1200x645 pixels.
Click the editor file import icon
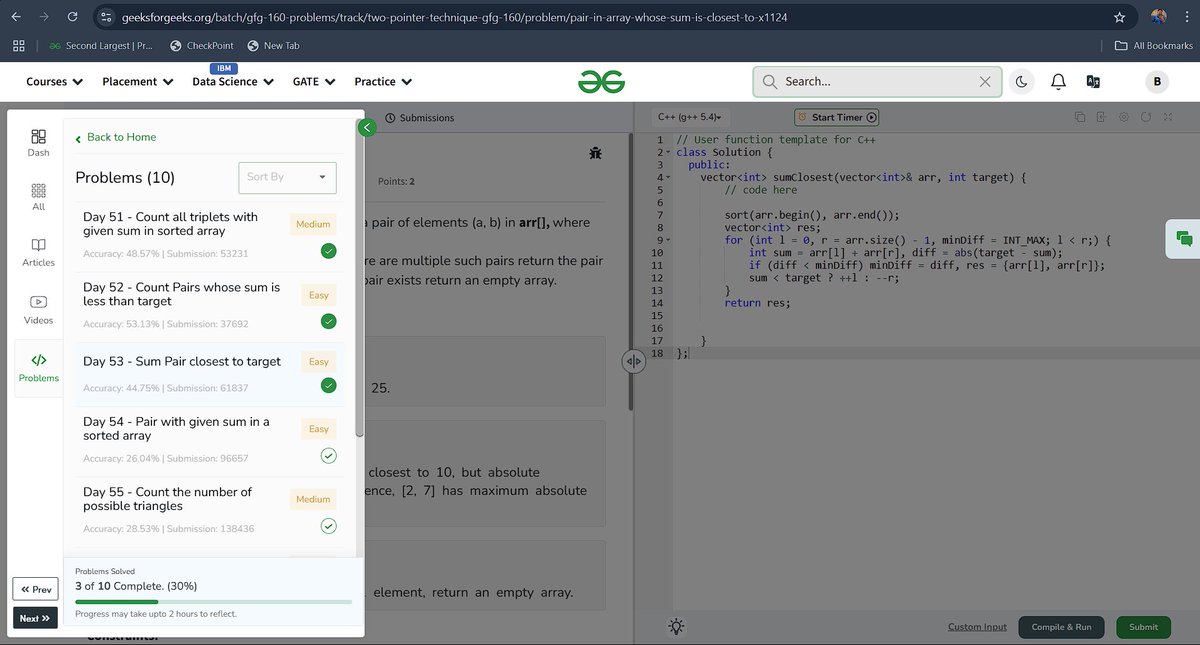coord(1101,117)
